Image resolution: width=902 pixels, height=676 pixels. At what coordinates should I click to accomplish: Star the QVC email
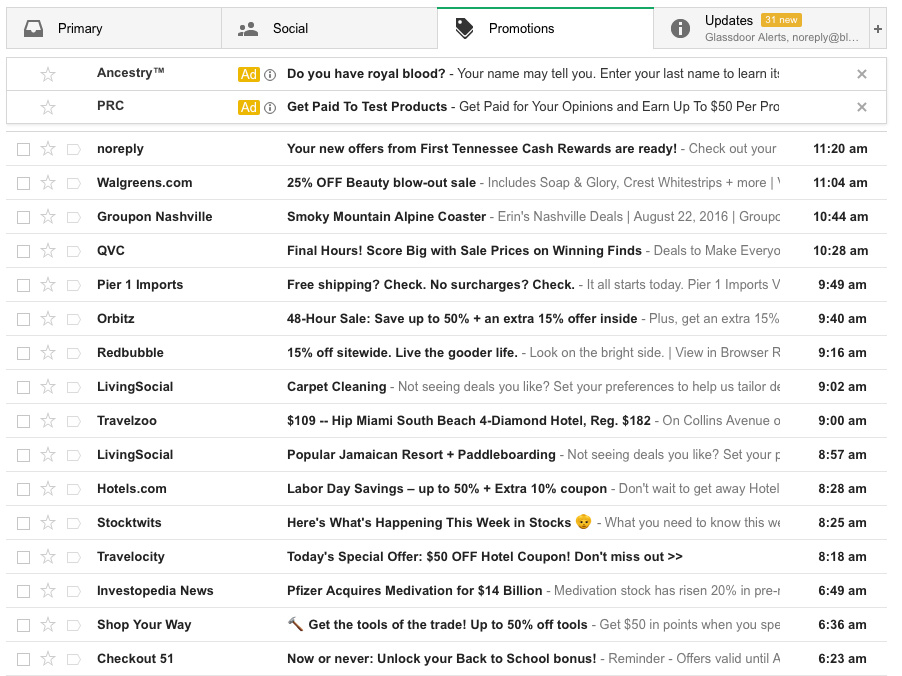[x=48, y=251]
